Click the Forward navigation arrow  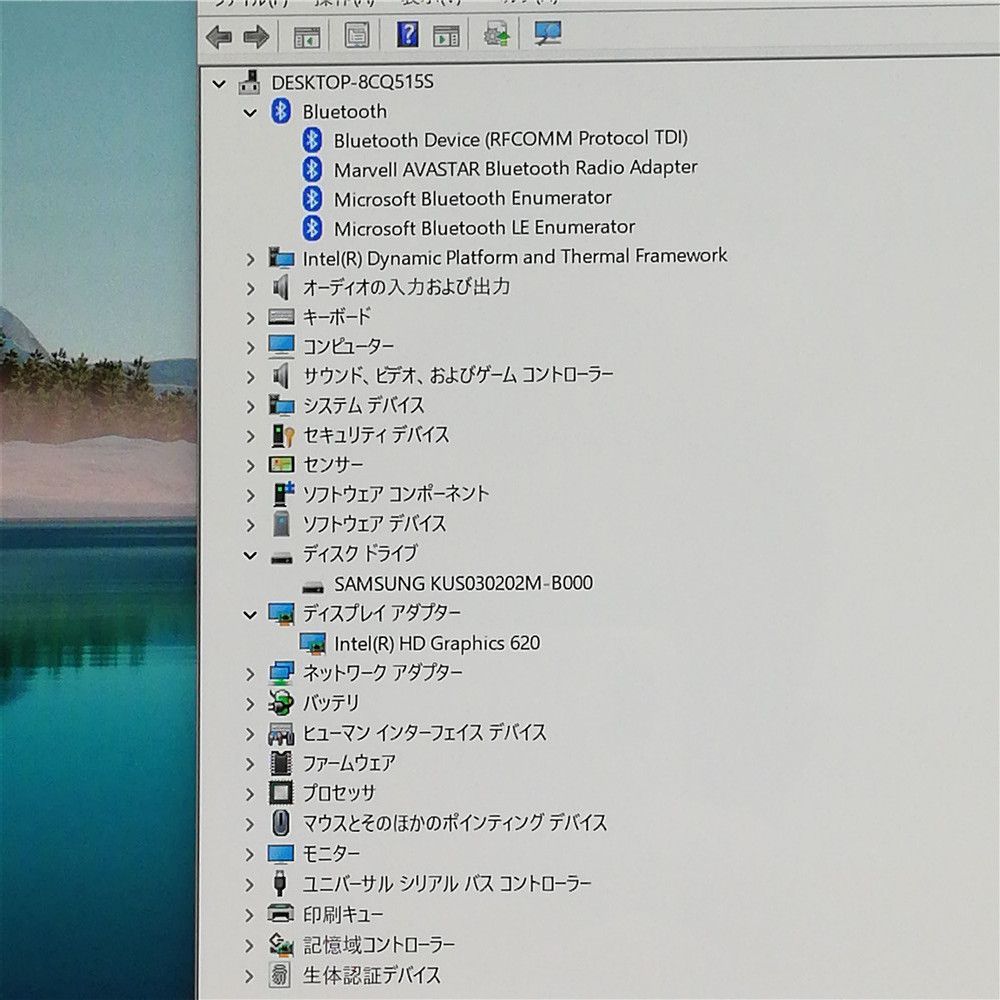pyautogui.click(x=256, y=36)
